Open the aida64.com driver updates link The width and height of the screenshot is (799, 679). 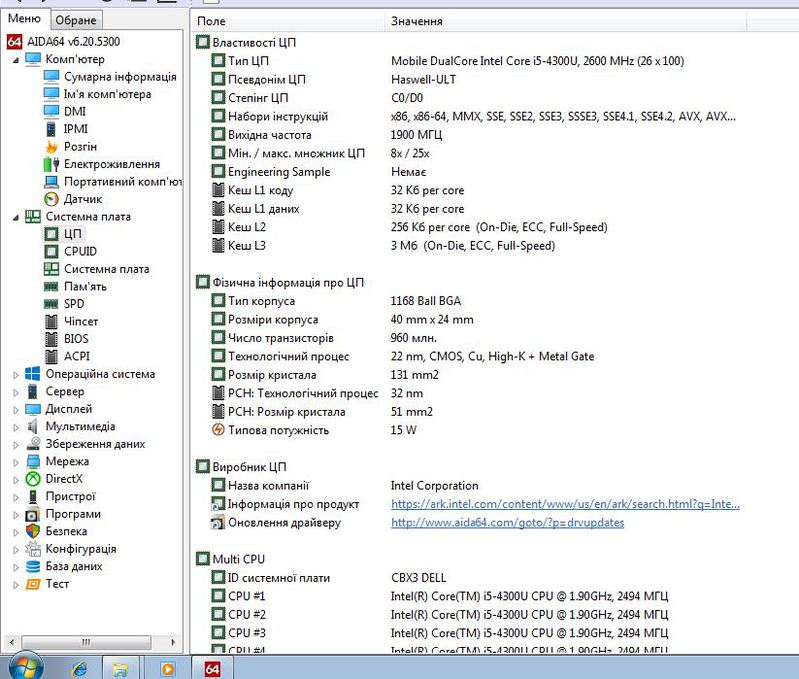[x=507, y=522]
